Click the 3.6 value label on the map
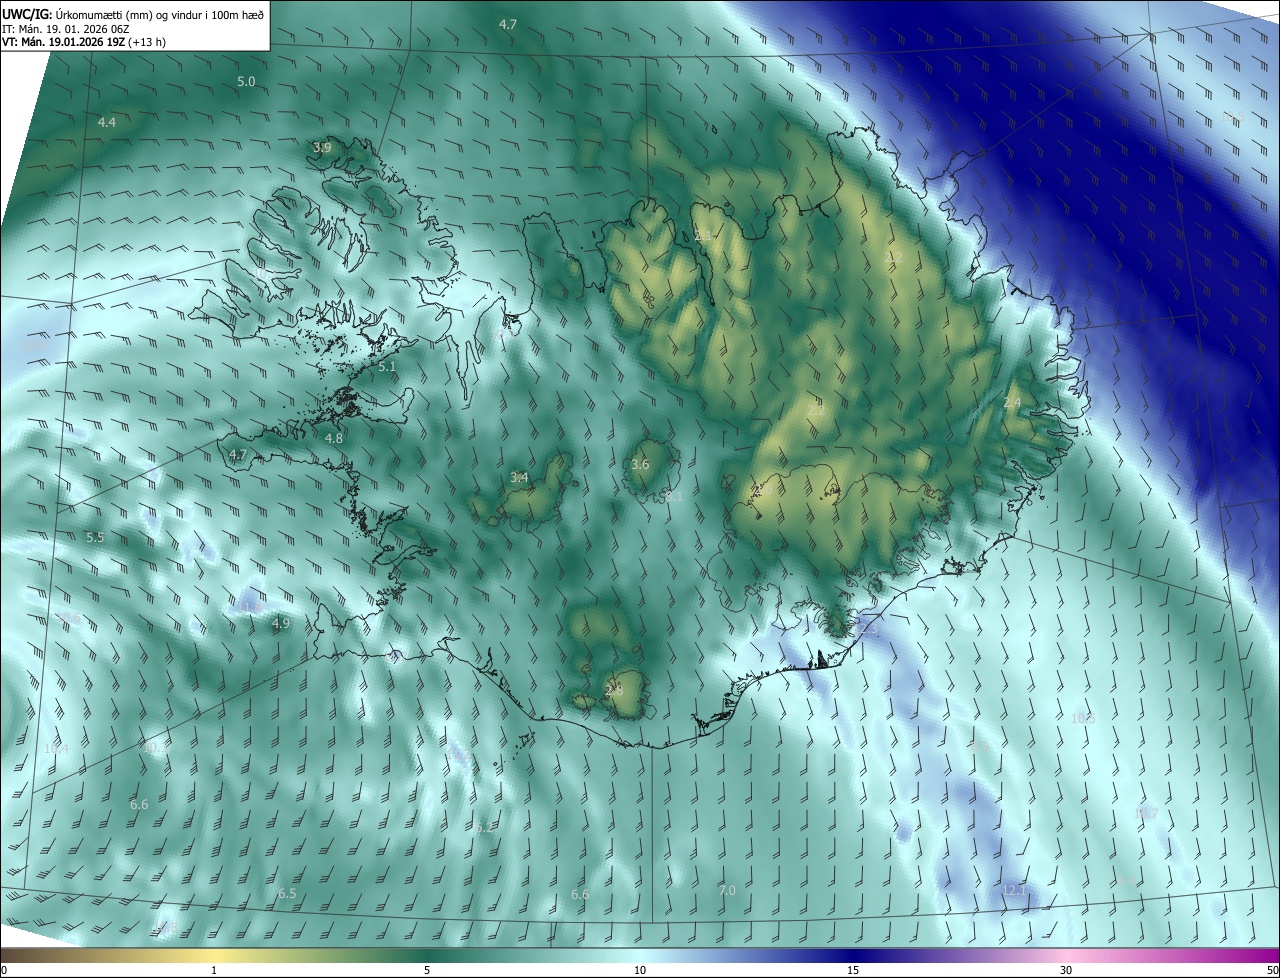 click(x=640, y=464)
